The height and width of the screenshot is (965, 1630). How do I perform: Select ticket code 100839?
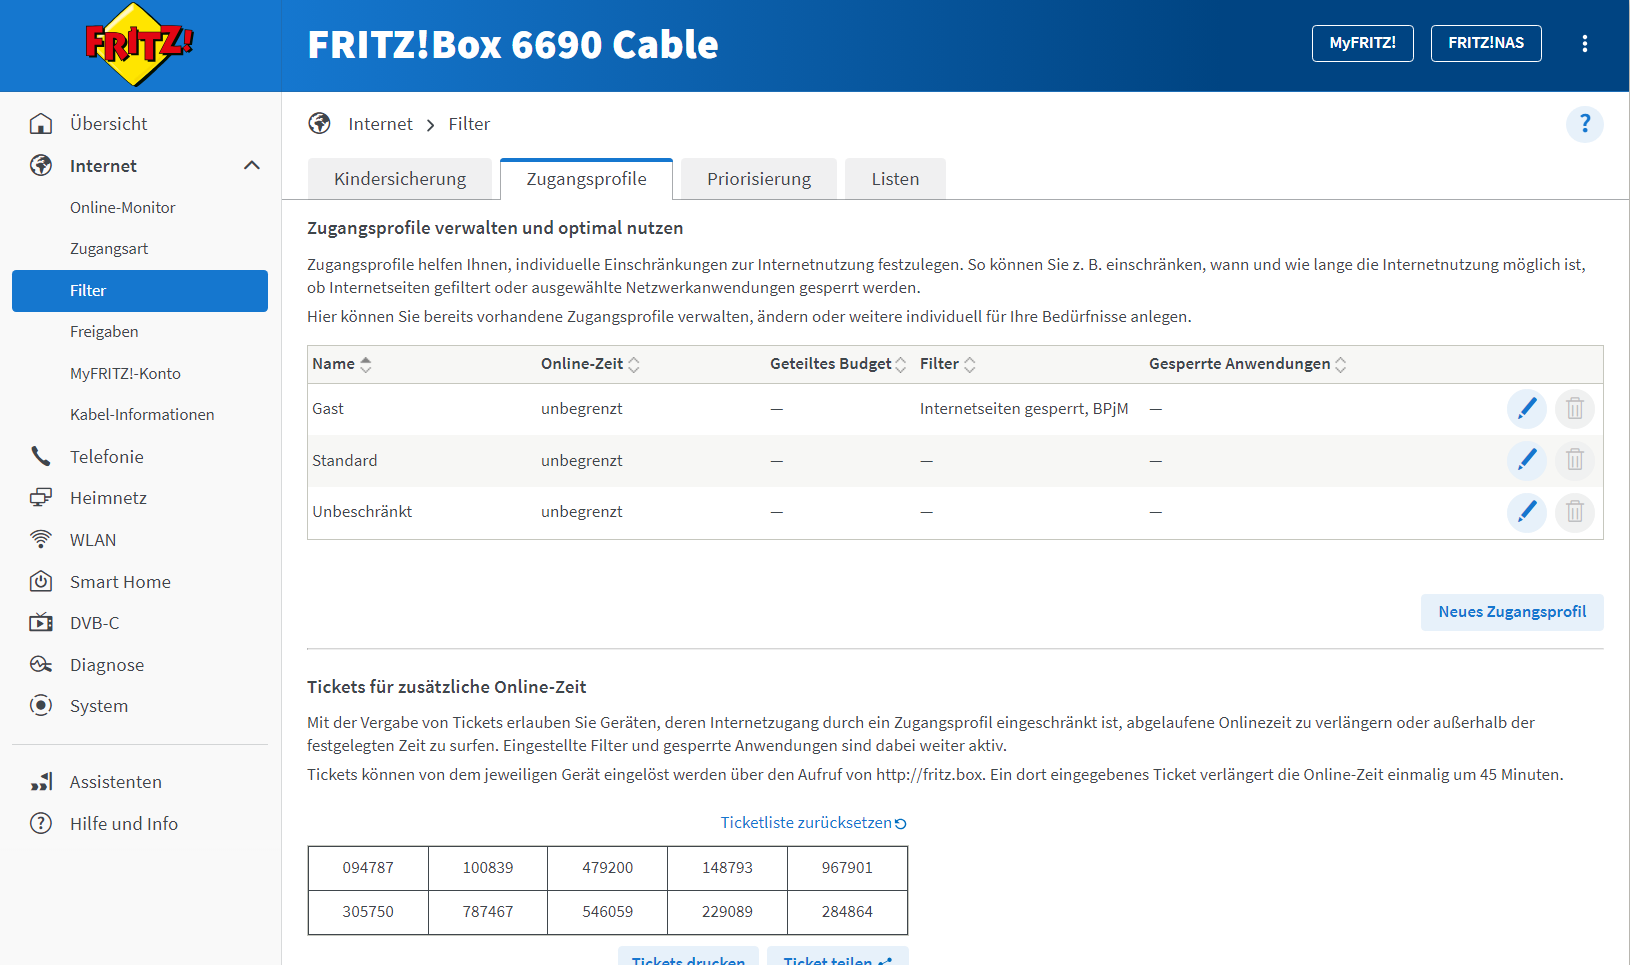pyautogui.click(x=488, y=868)
